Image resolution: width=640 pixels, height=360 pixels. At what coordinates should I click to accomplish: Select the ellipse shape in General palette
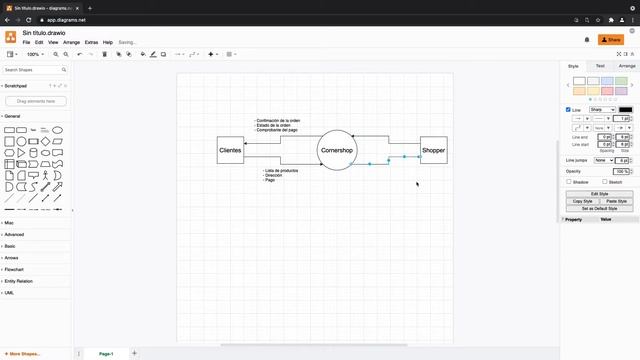point(58,130)
